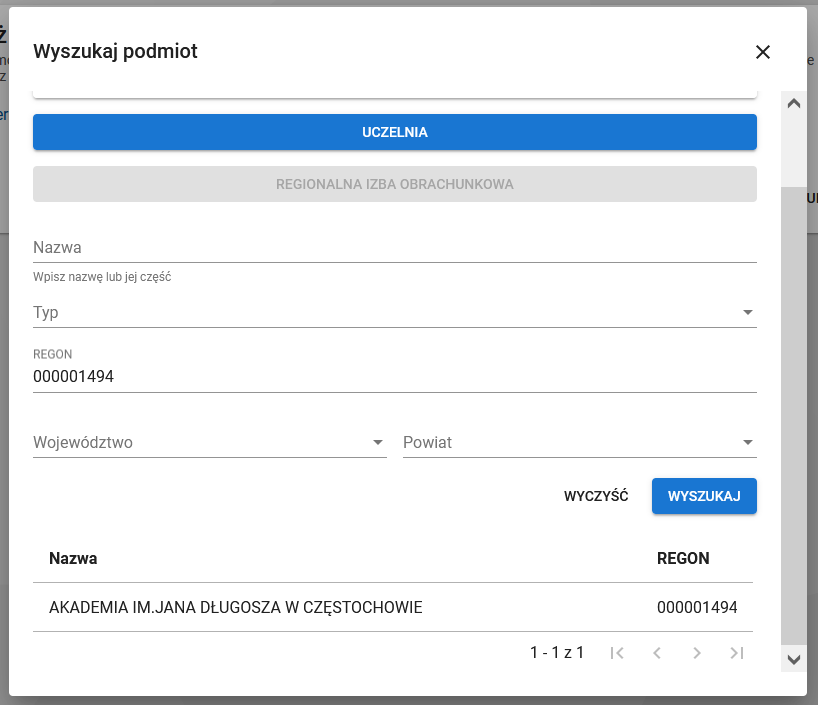Open previous results page
Viewport: 818px width, 705px height.
657,653
